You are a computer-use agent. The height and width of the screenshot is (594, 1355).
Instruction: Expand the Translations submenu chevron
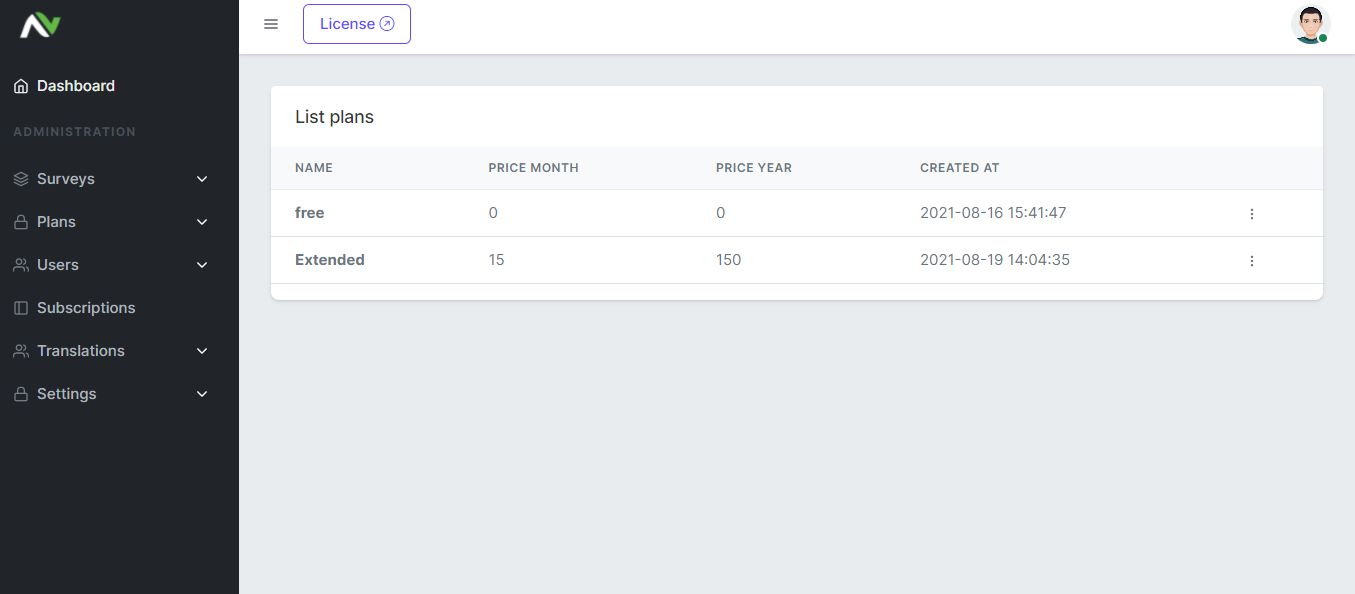point(202,351)
